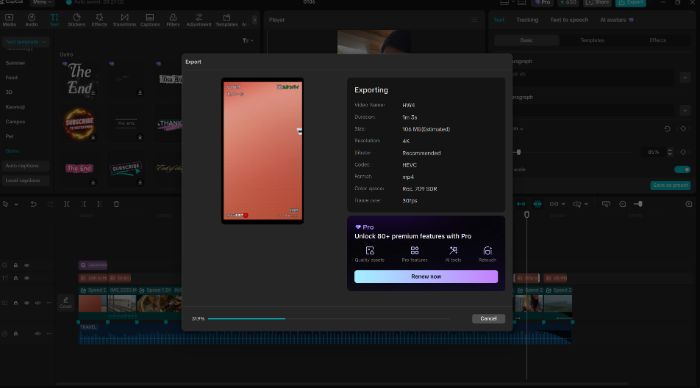Click the Save as preset button
This screenshot has height=388, width=700.
point(671,185)
